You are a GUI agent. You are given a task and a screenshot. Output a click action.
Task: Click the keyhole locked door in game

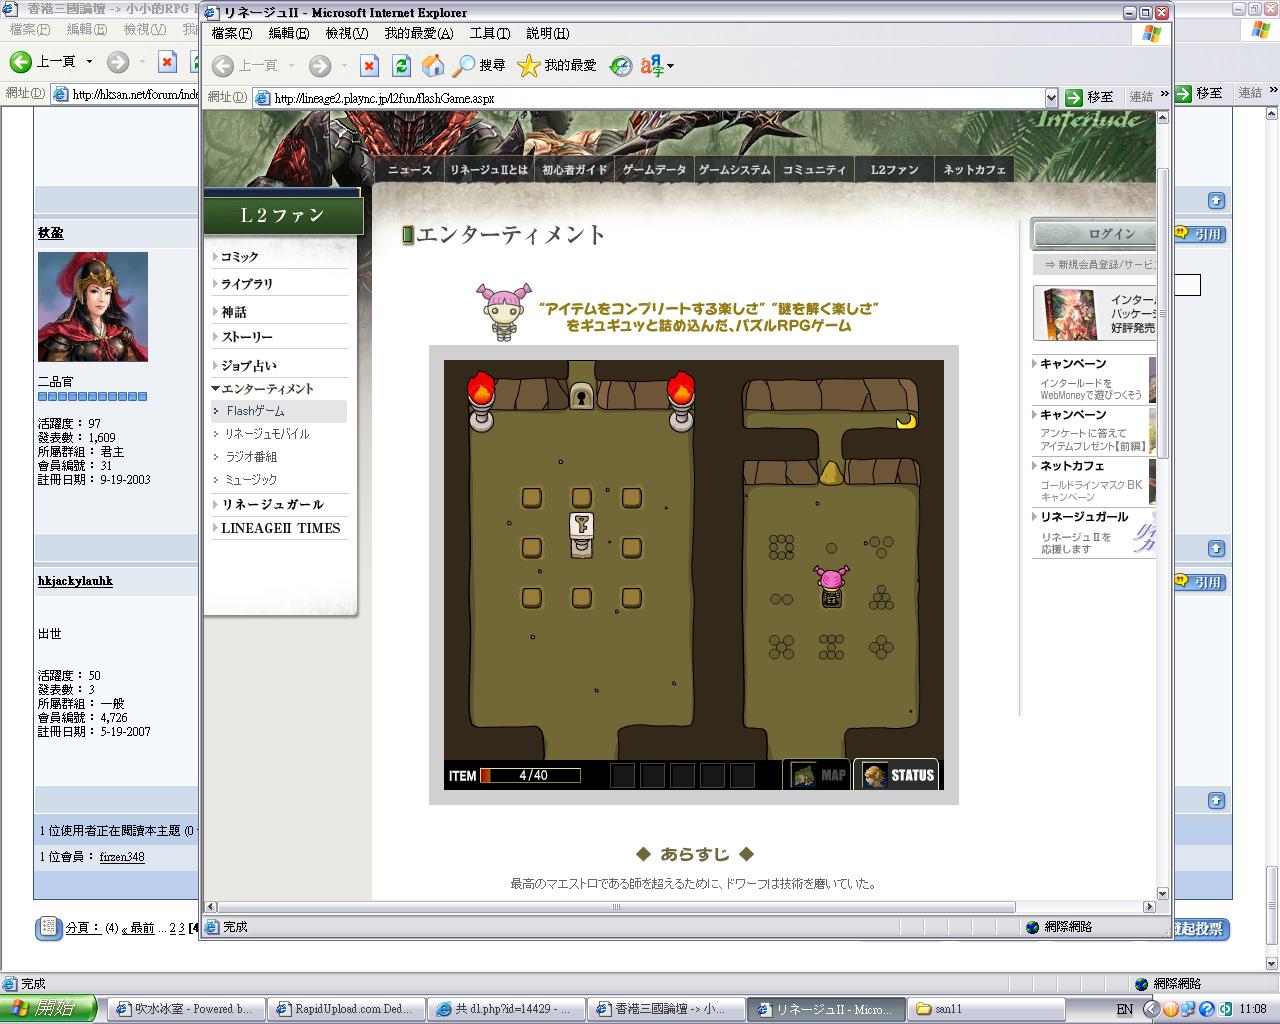coord(582,396)
